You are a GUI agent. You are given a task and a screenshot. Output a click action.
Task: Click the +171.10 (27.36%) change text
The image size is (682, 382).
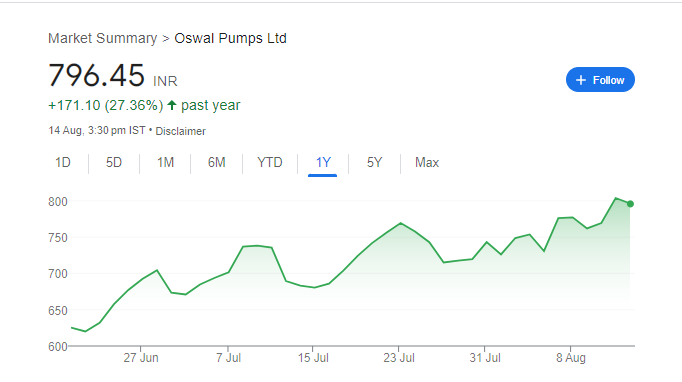106,105
